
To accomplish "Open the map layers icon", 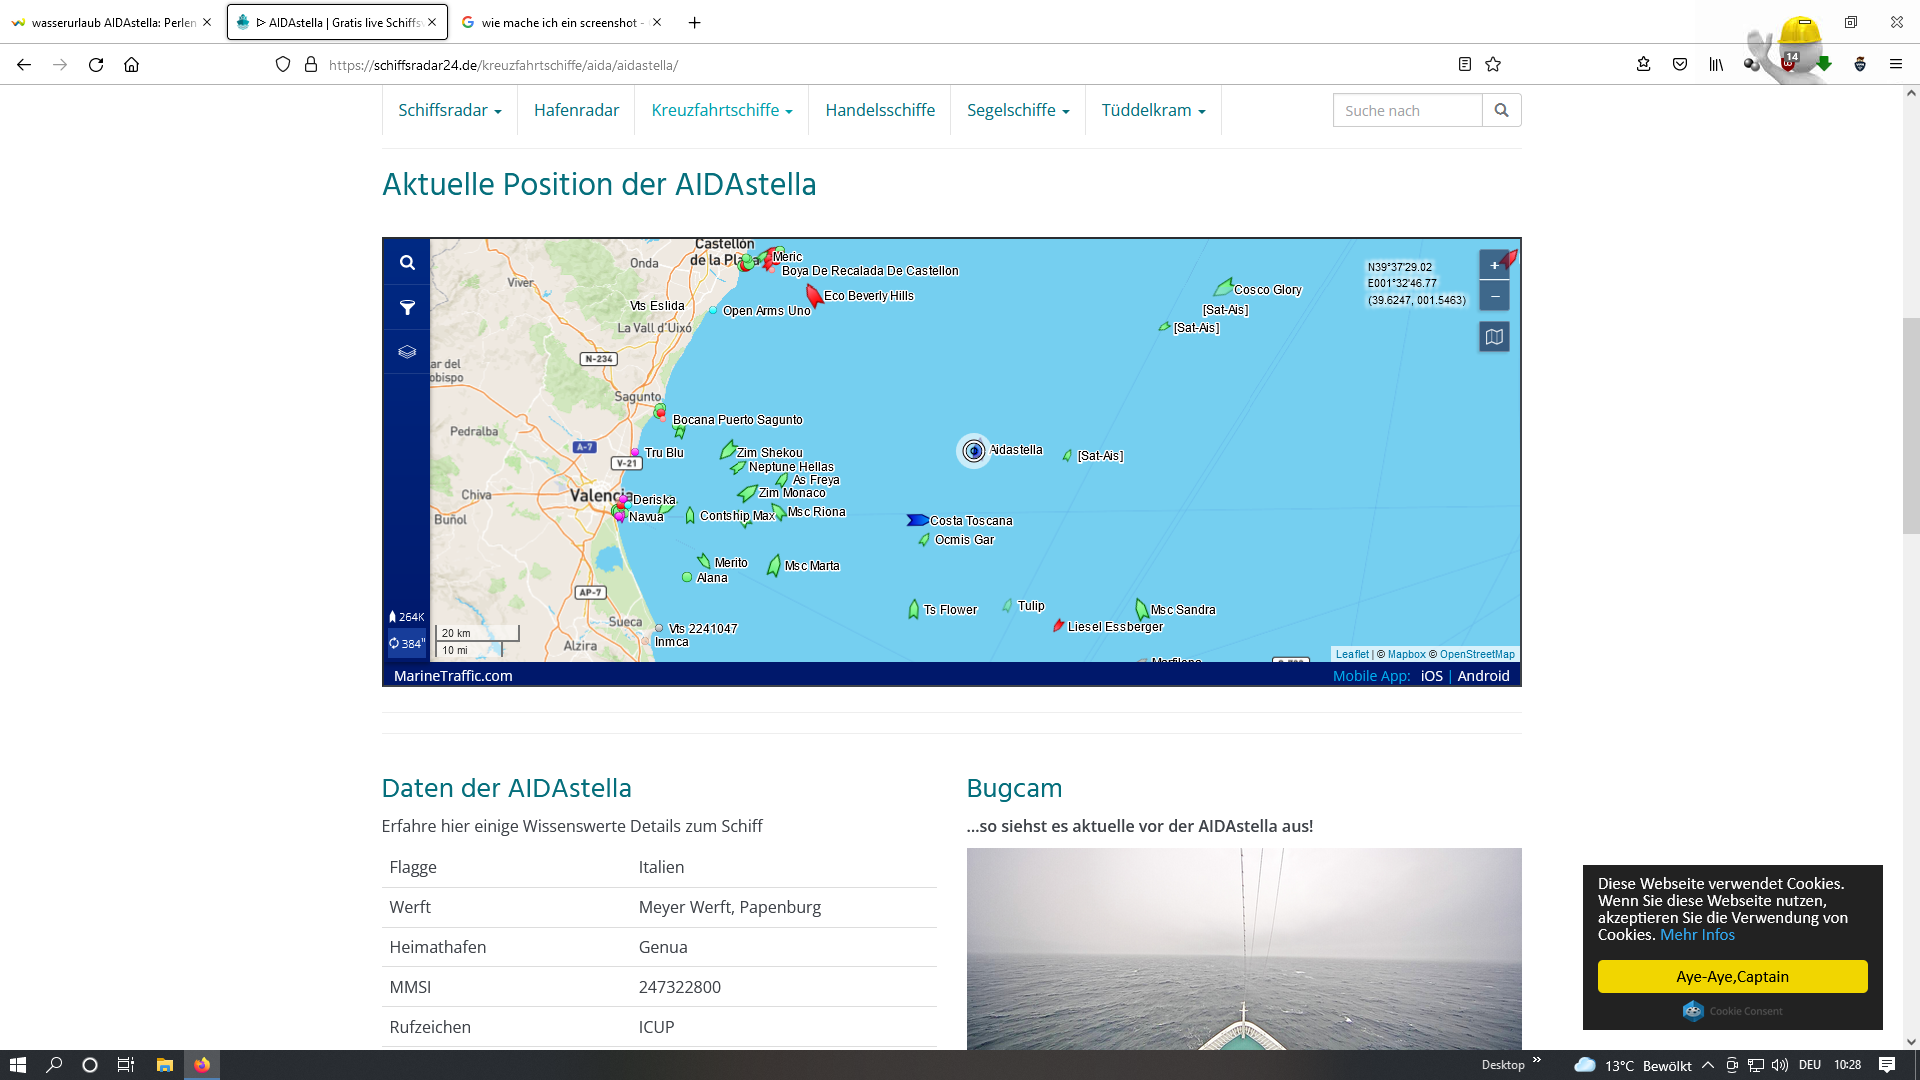I will point(407,352).
